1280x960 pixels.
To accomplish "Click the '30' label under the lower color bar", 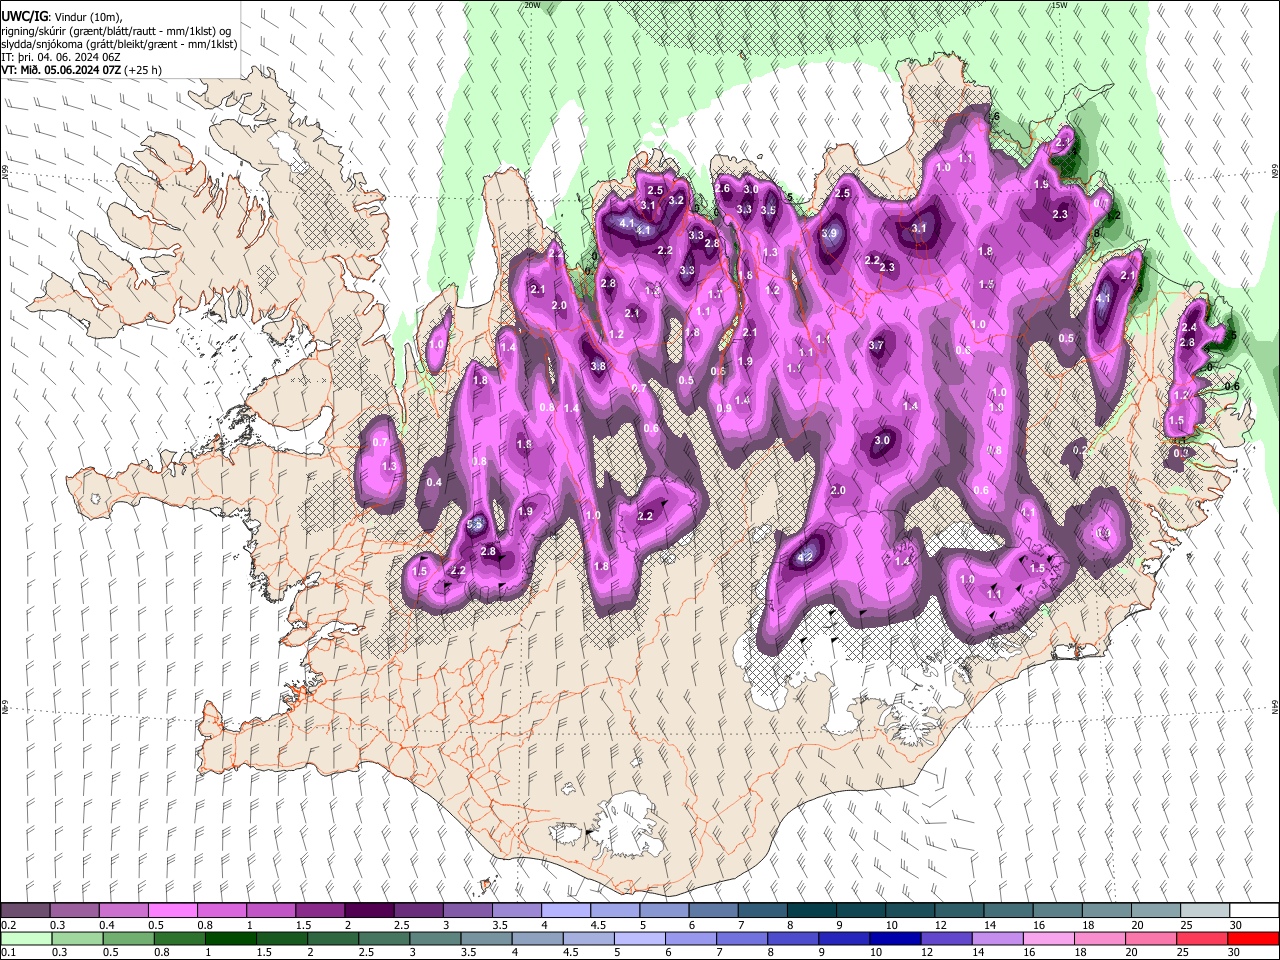I will 1233,952.
